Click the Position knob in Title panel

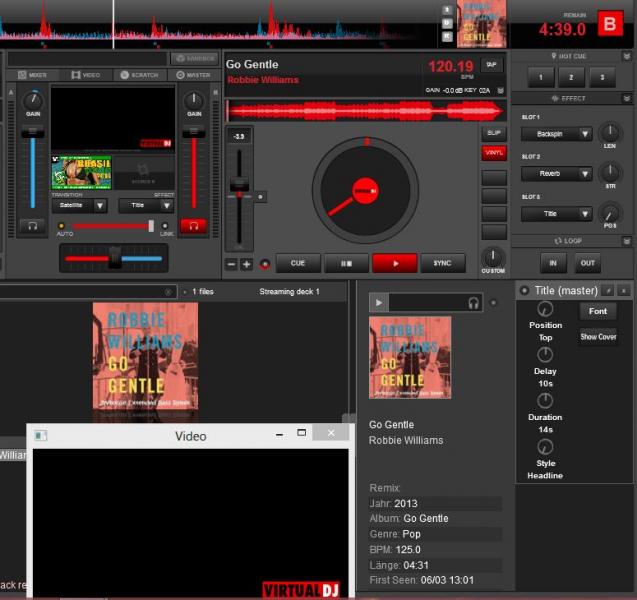pos(545,311)
